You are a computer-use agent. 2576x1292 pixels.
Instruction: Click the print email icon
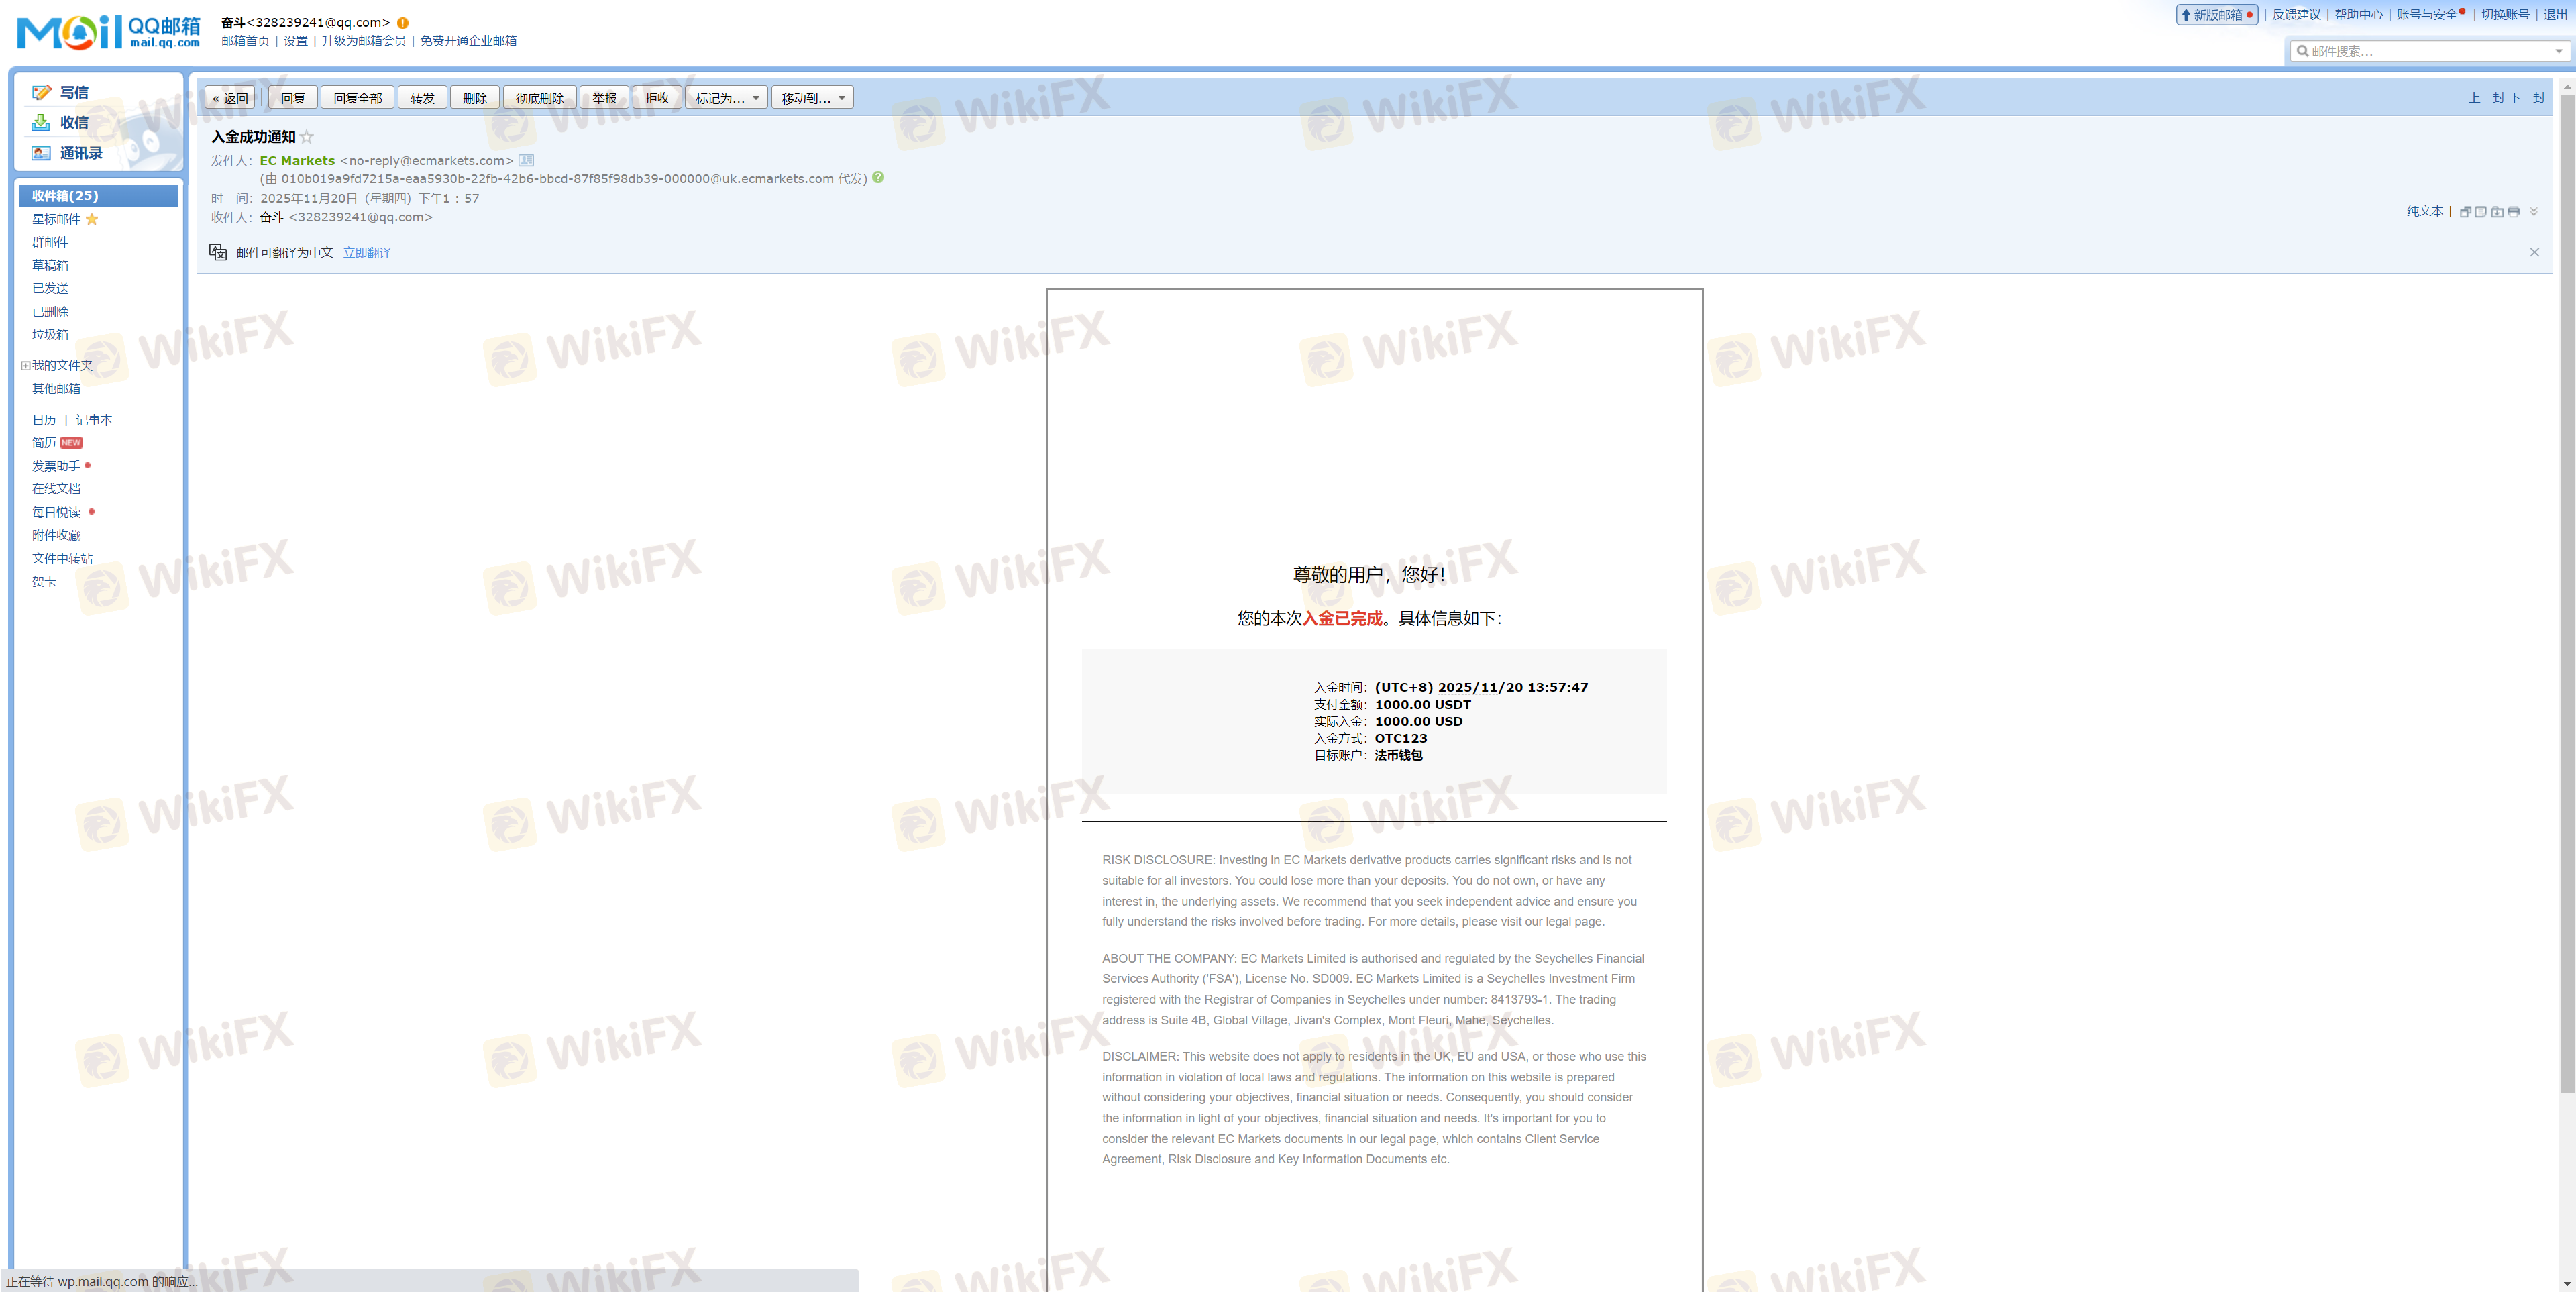pos(2513,212)
